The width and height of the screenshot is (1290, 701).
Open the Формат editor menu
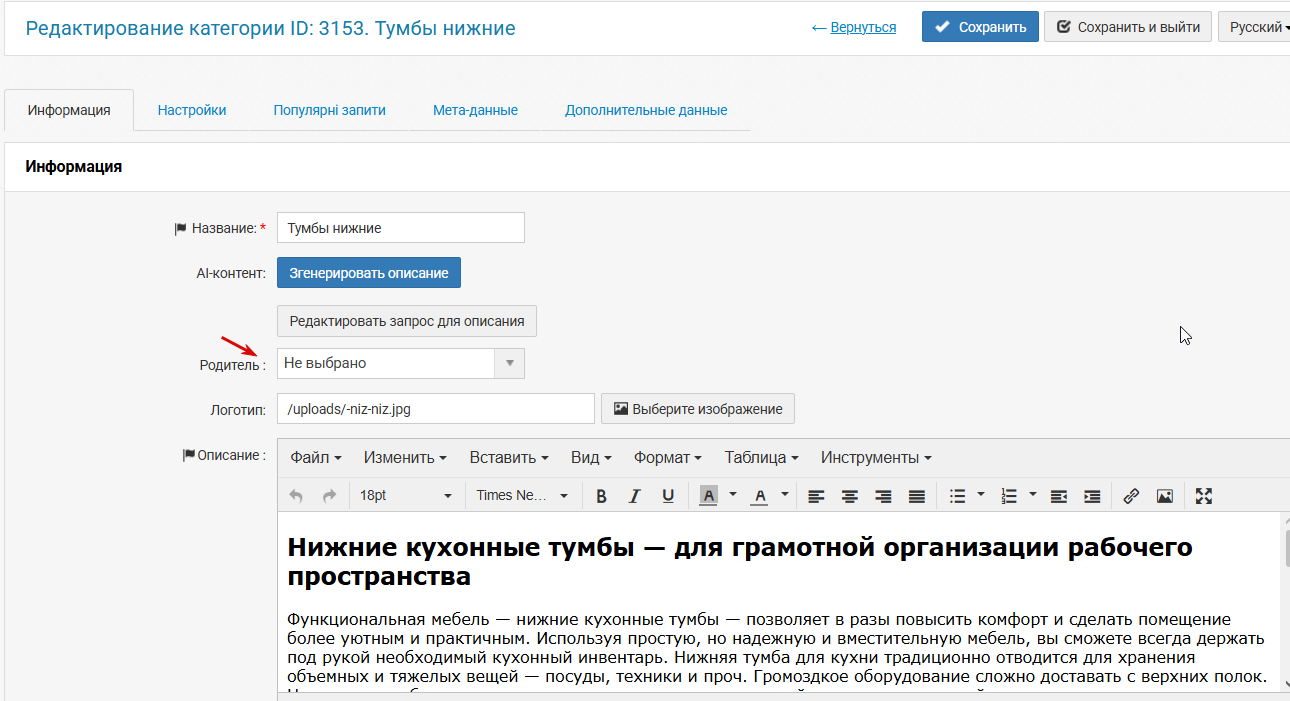(x=668, y=458)
